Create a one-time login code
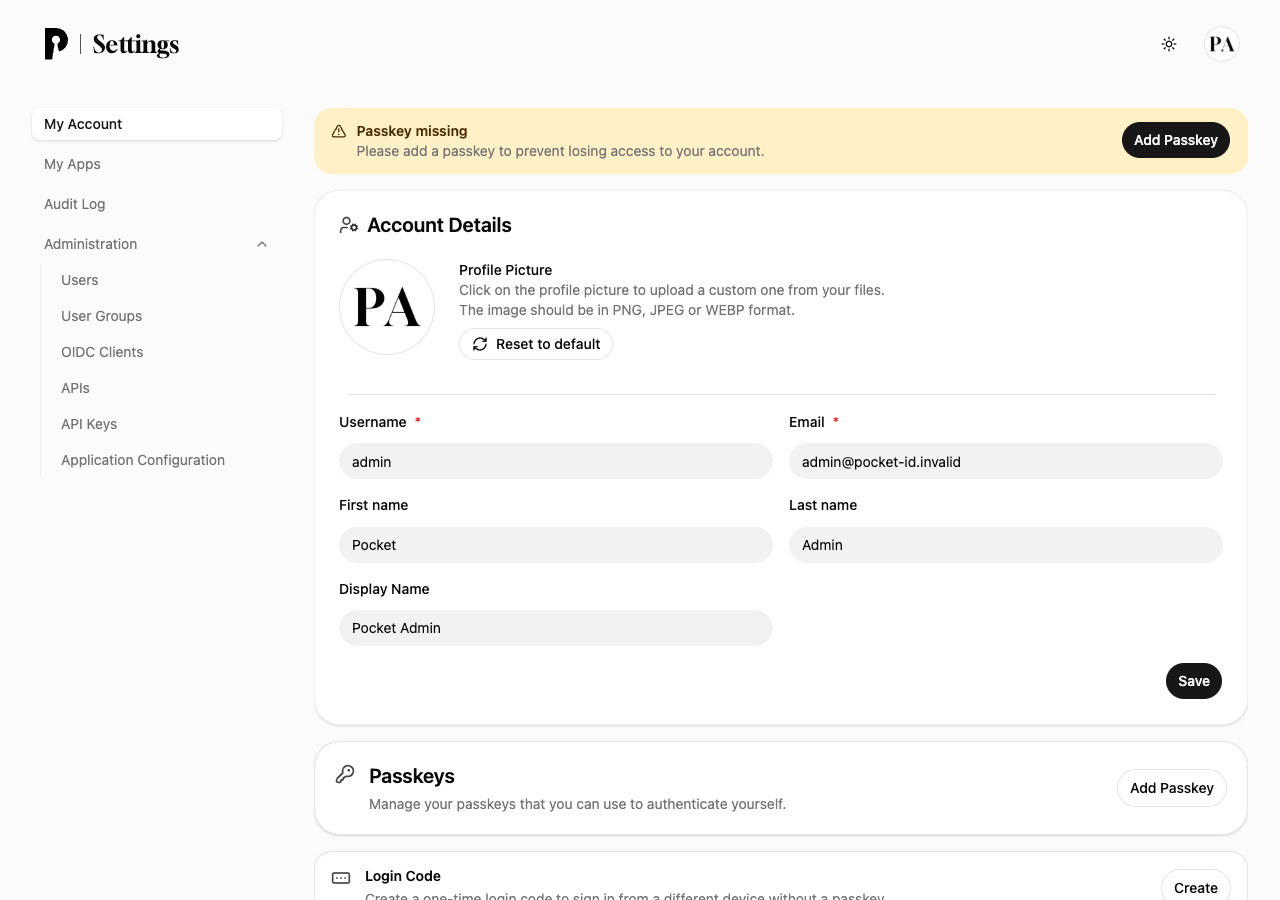Screen dimensions: 1280x900 pyautogui.click(x=1196, y=886)
